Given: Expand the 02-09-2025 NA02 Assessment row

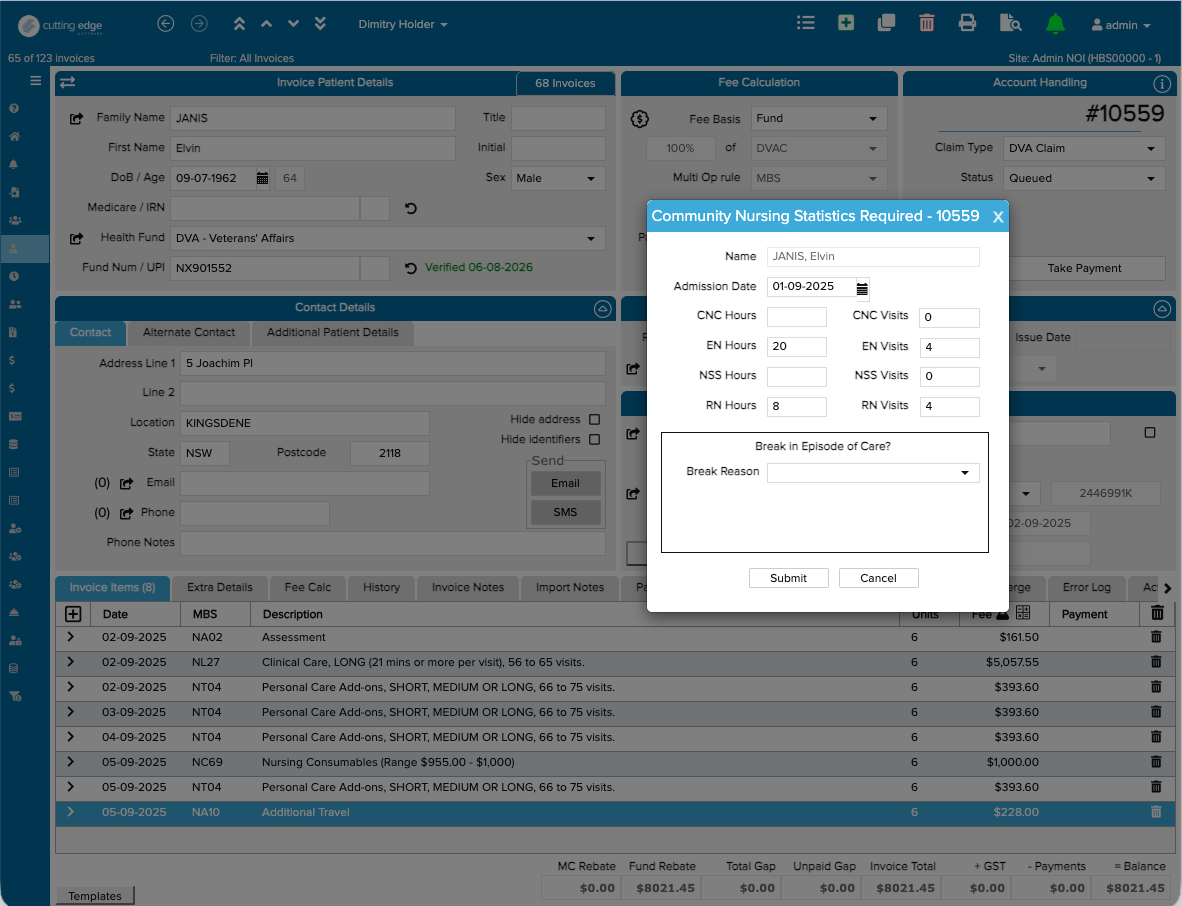Looking at the screenshot, I should click(x=70, y=638).
